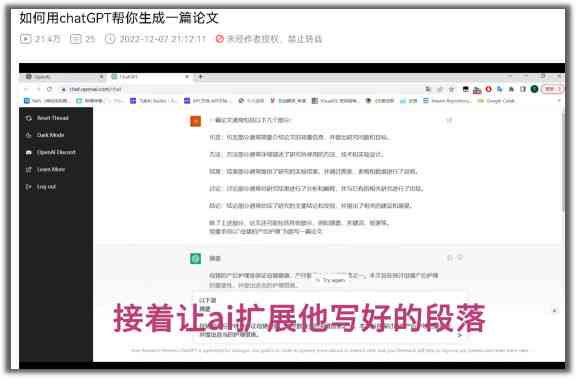
Task: Open the browser side panel icon
Action: [x=523, y=89]
